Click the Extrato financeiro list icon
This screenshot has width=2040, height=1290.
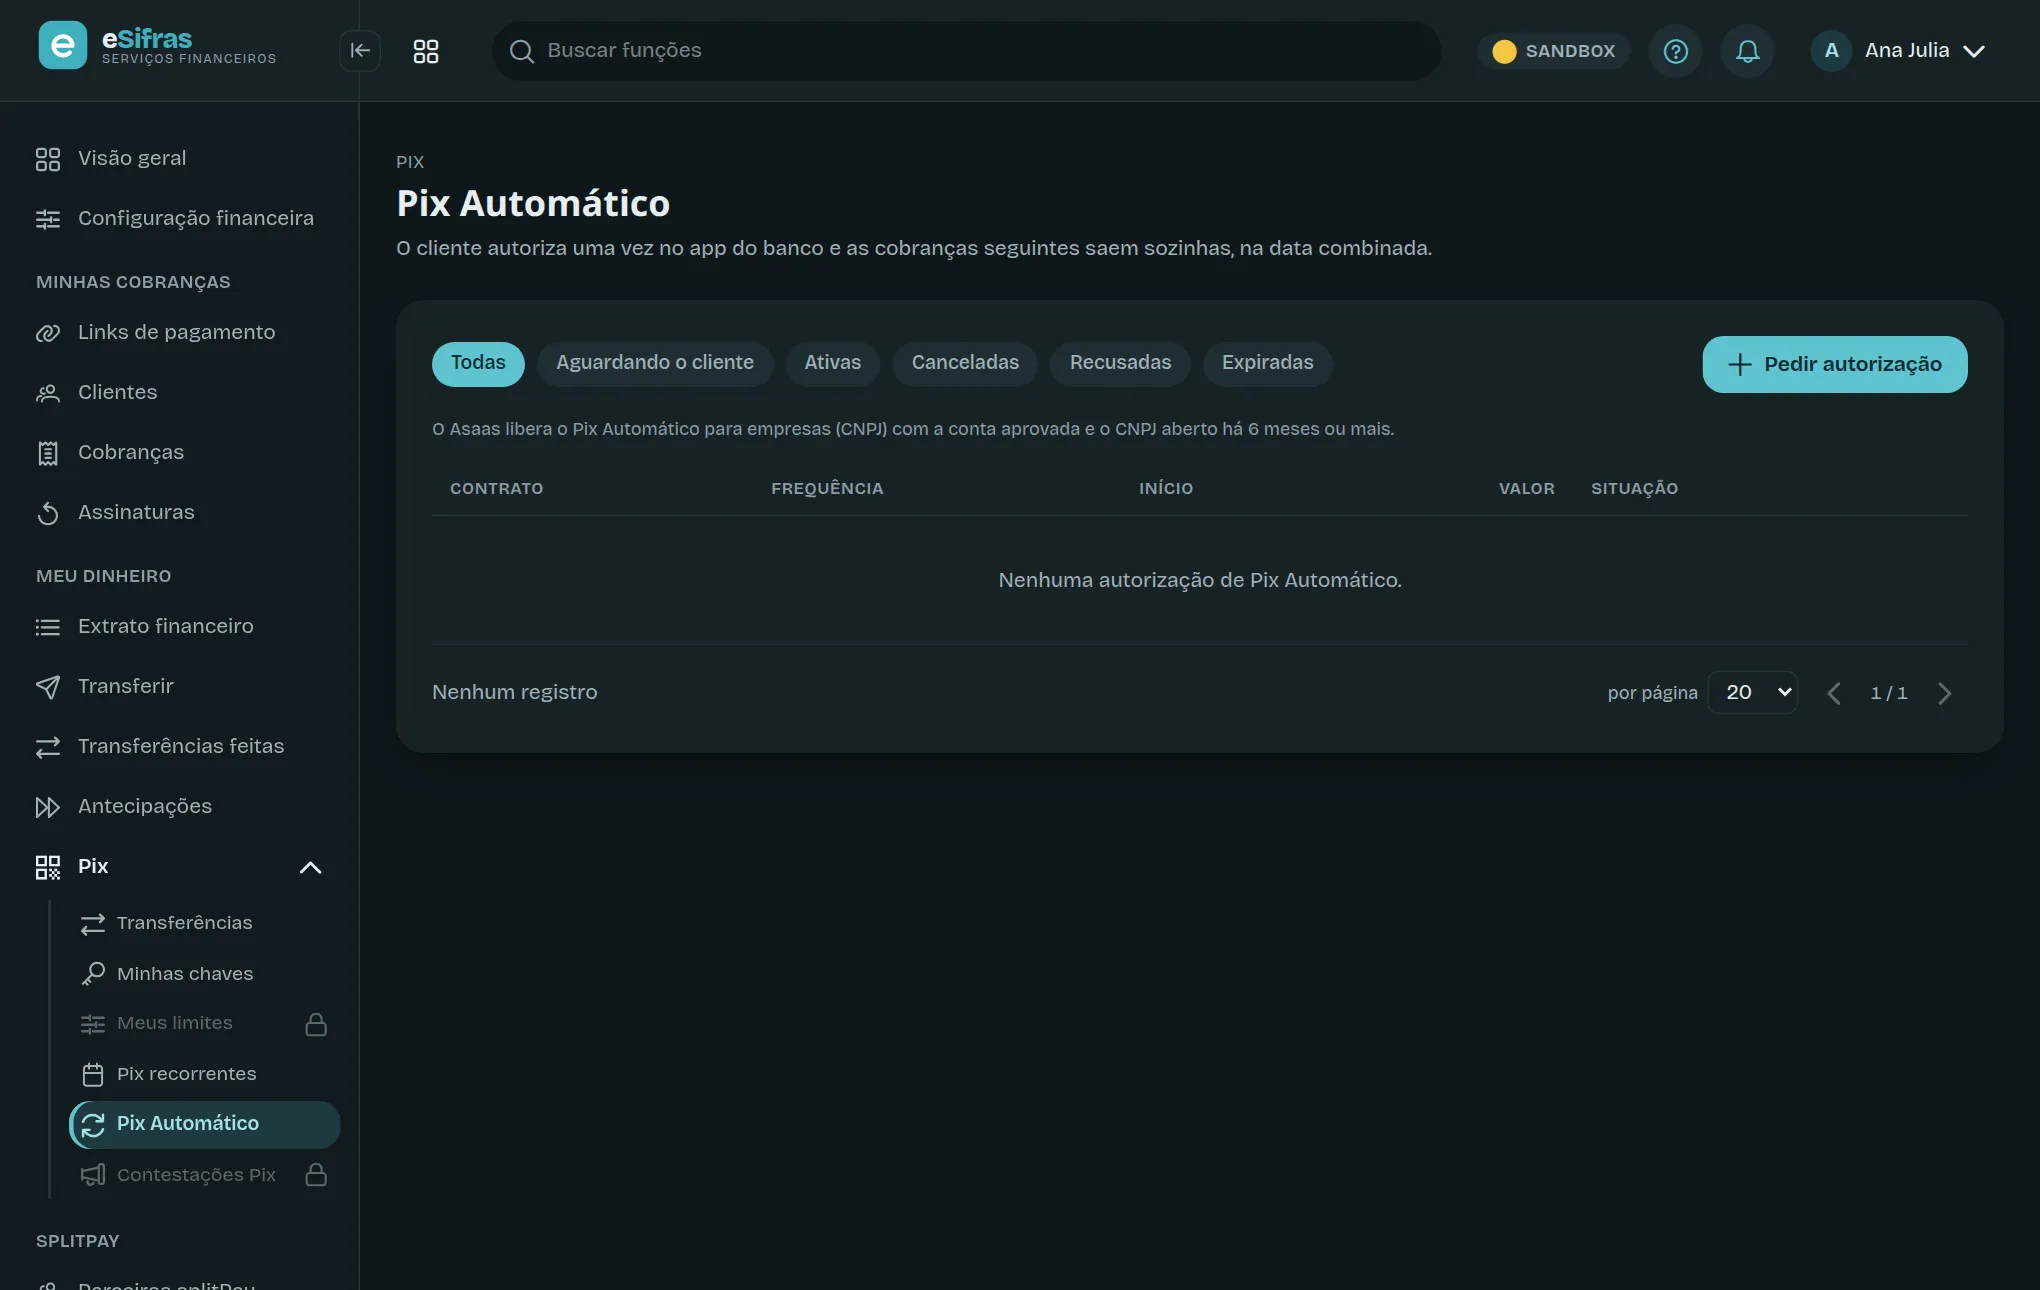[x=48, y=627]
